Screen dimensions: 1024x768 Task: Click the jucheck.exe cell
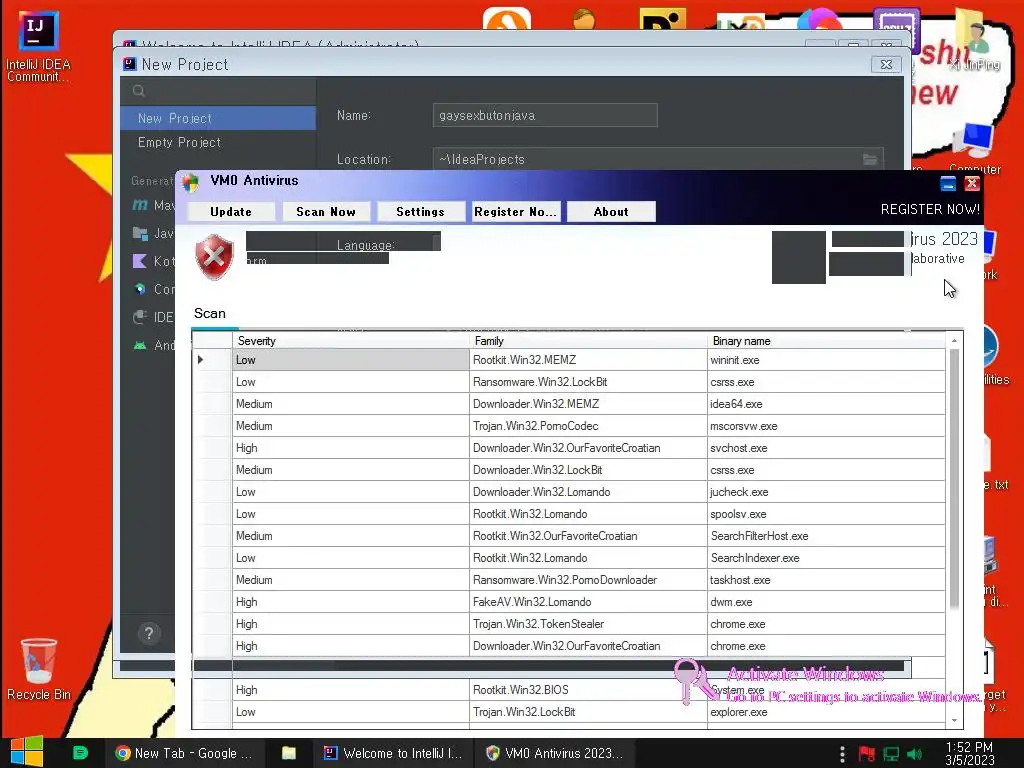click(x=827, y=492)
